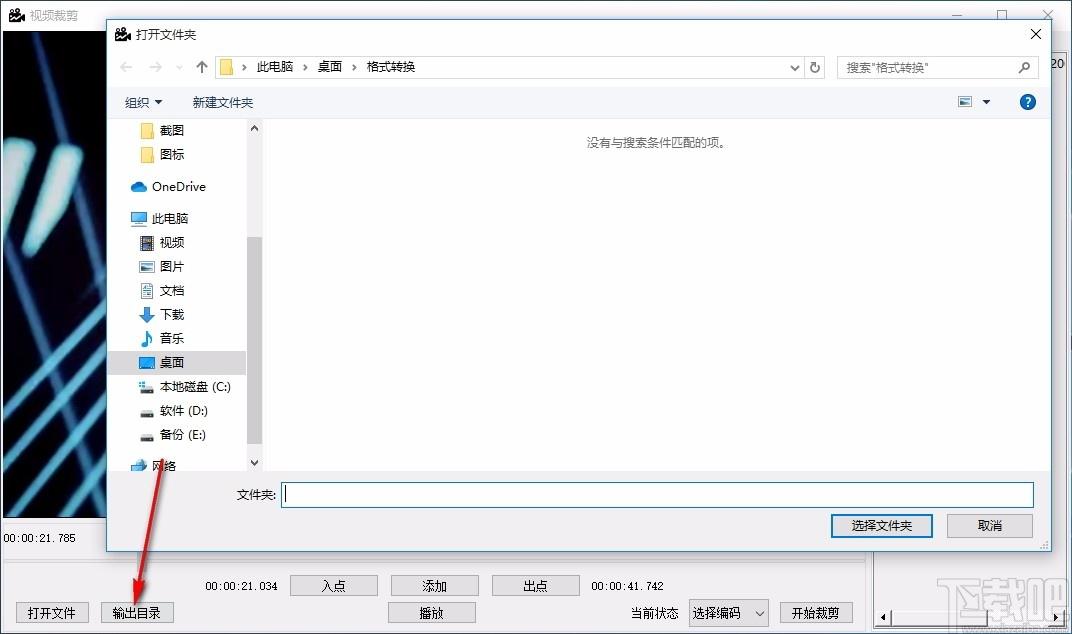Select 截图 folder in sidebar
Image resolution: width=1072 pixels, height=634 pixels.
(172, 130)
